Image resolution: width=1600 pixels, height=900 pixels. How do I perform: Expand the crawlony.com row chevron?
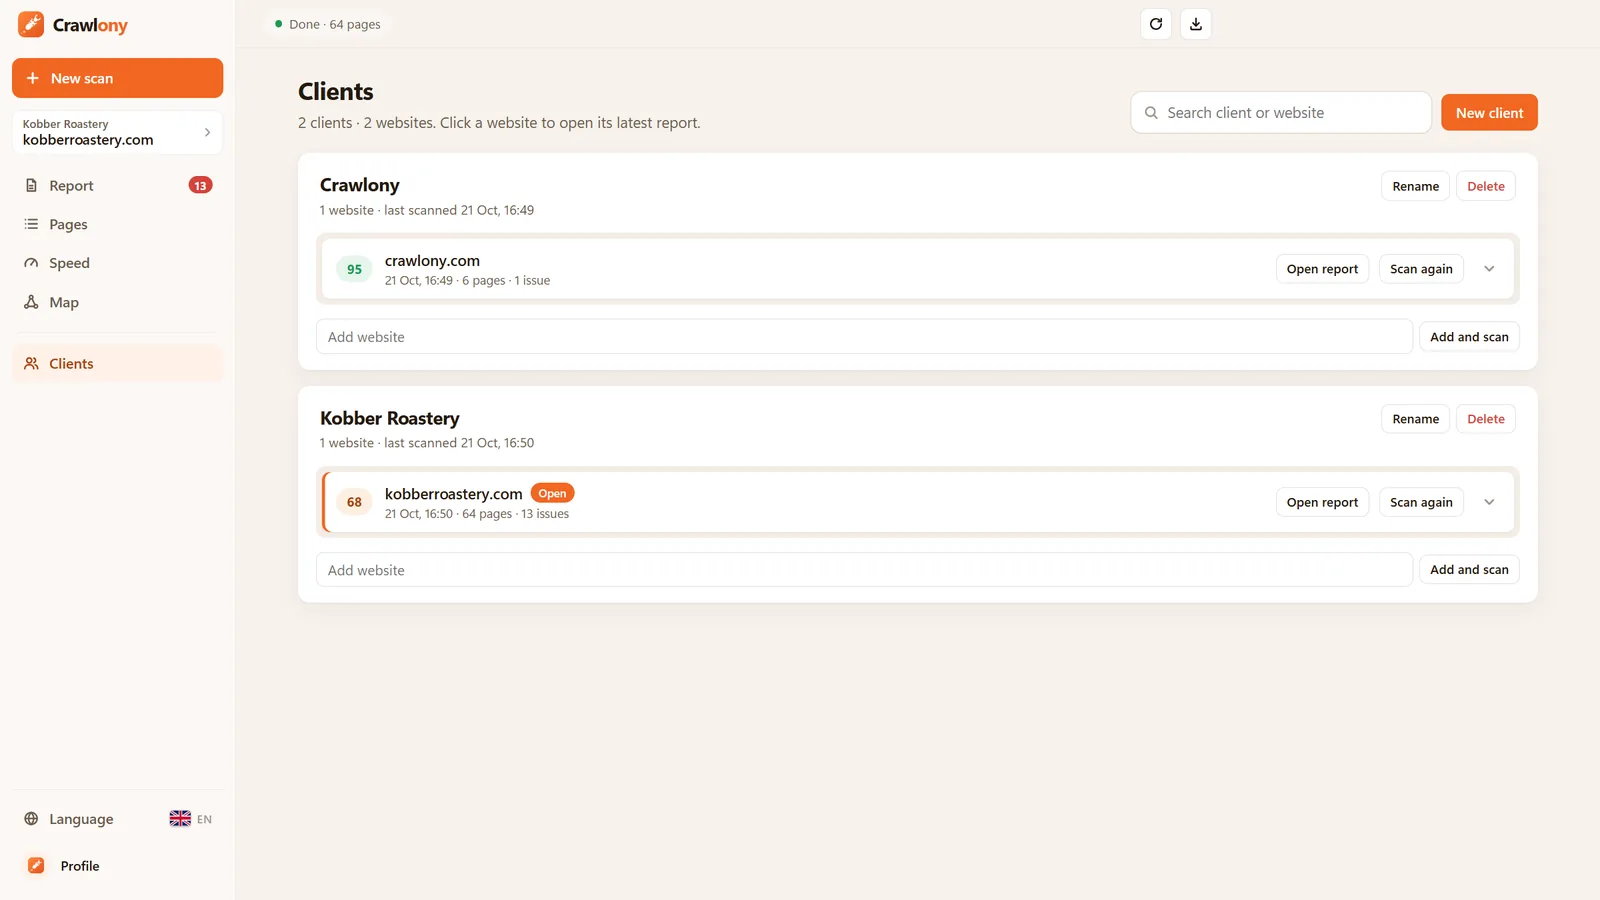pos(1489,269)
